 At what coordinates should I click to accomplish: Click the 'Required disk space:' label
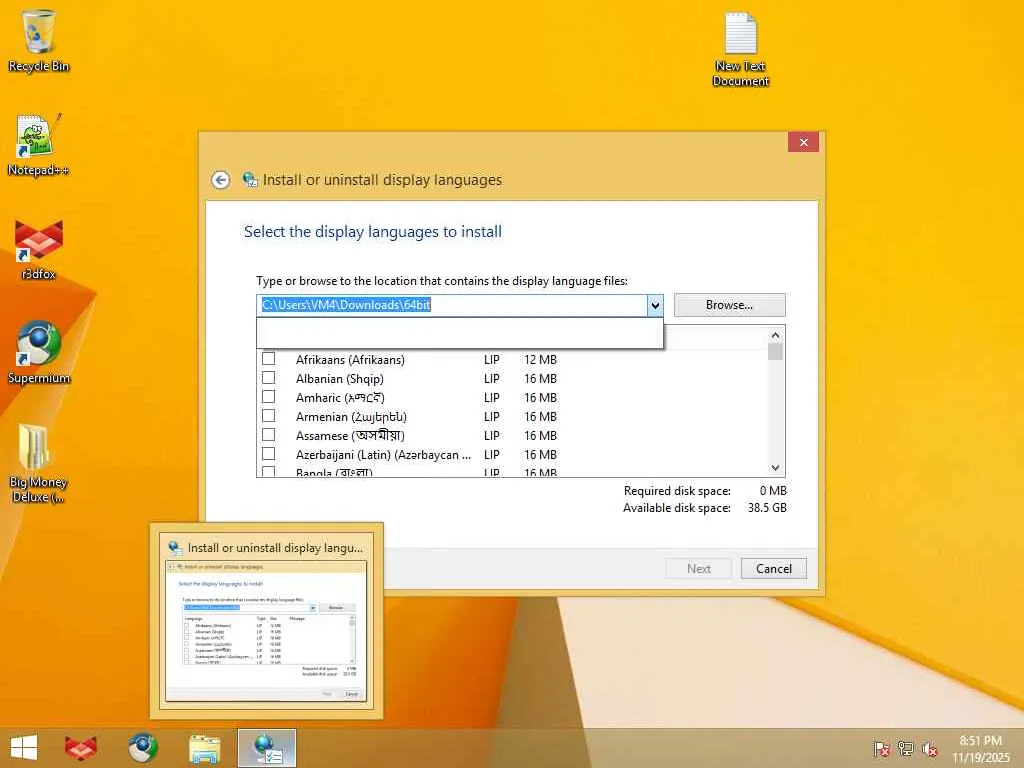click(x=677, y=490)
